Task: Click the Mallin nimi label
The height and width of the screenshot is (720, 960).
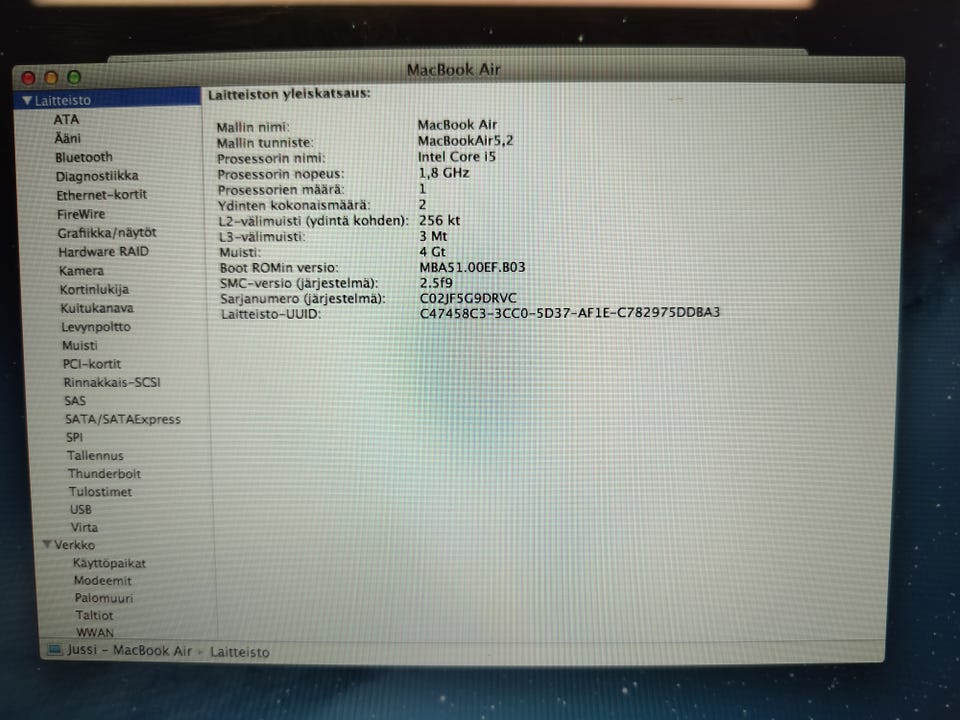Action: (x=252, y=127)
